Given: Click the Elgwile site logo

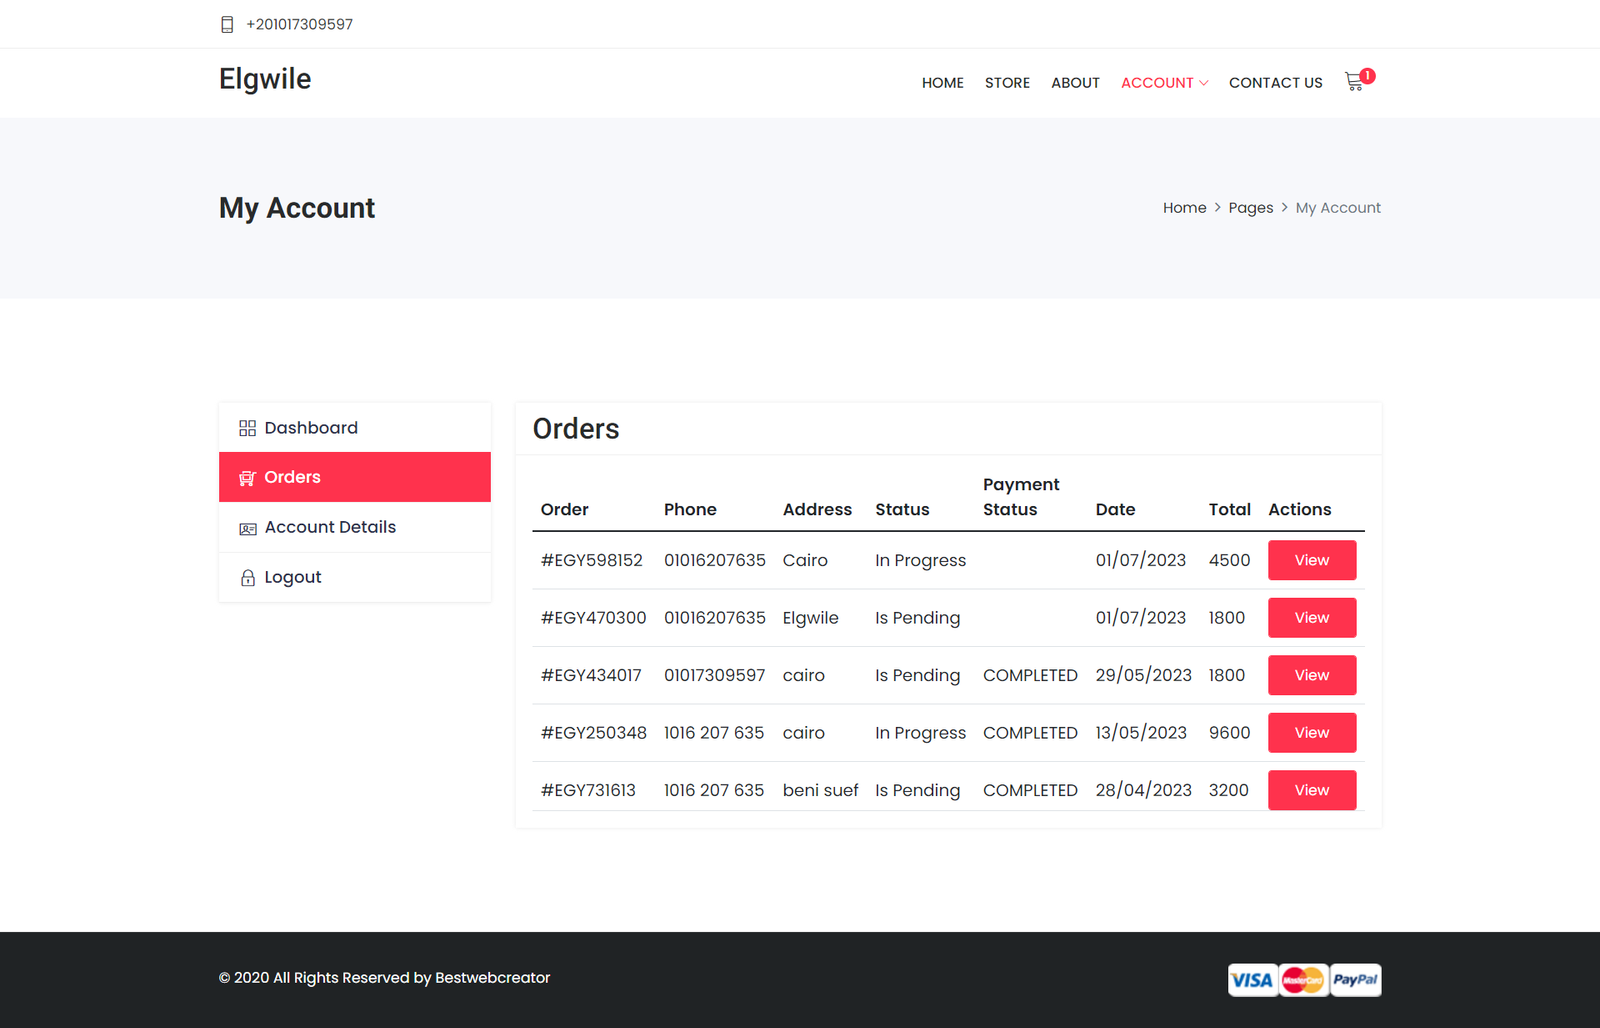Looking at the screenshot, I should (265, 79).
